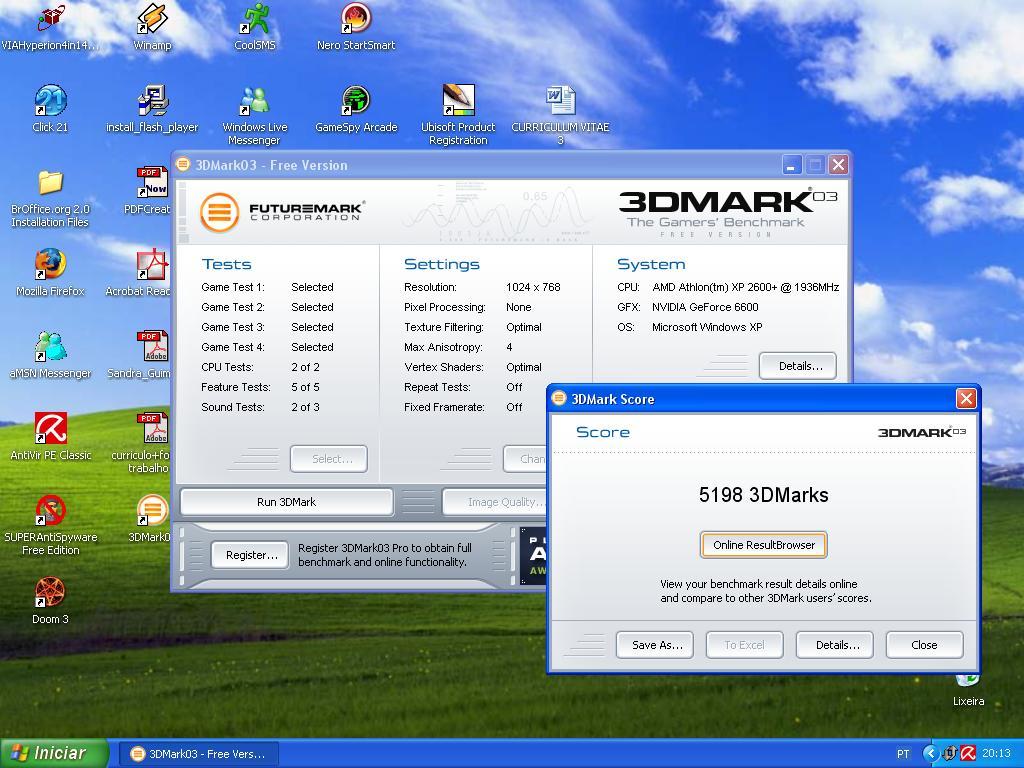The height and width of the screenshot is (768, 1024).
Task: Click the Image Quality... button
Action: (495, 502)
